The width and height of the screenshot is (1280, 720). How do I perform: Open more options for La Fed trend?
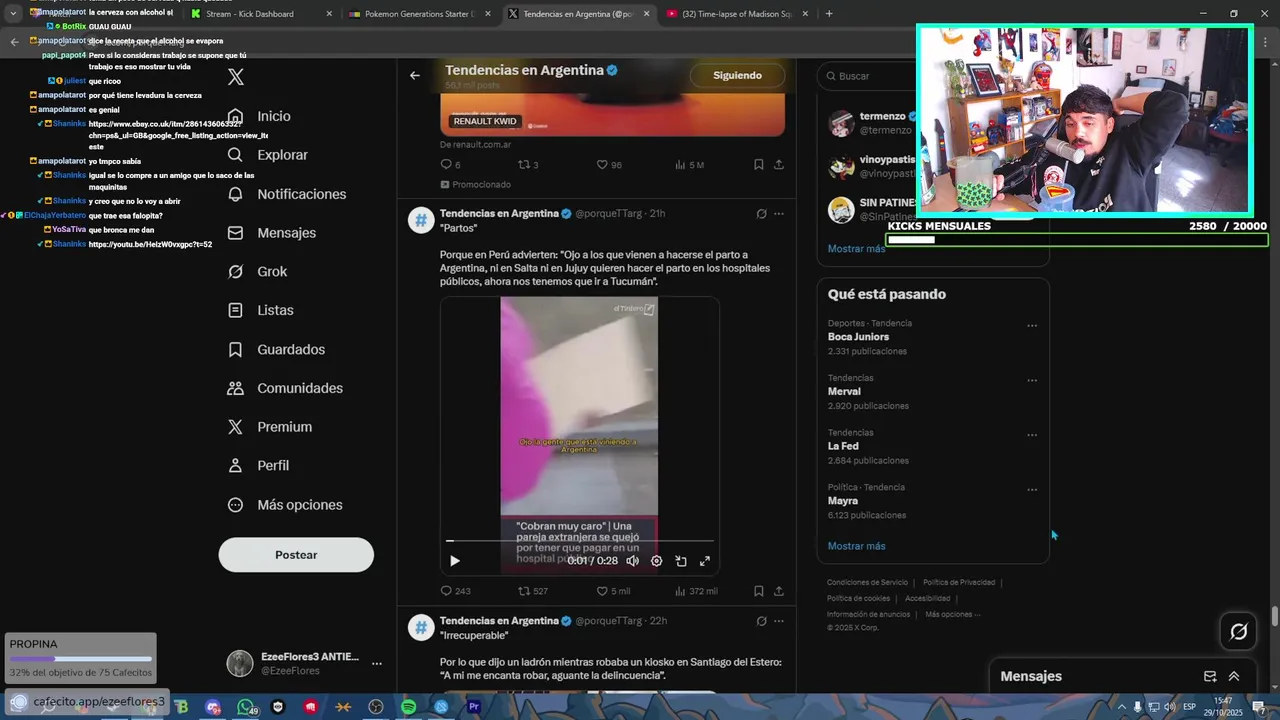[x=1032, y=436]
